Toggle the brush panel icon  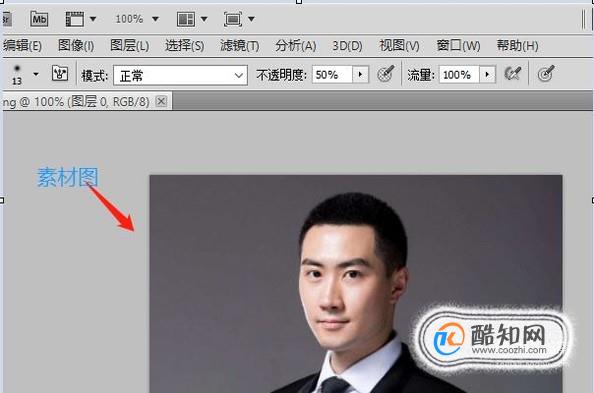(60, 74)
